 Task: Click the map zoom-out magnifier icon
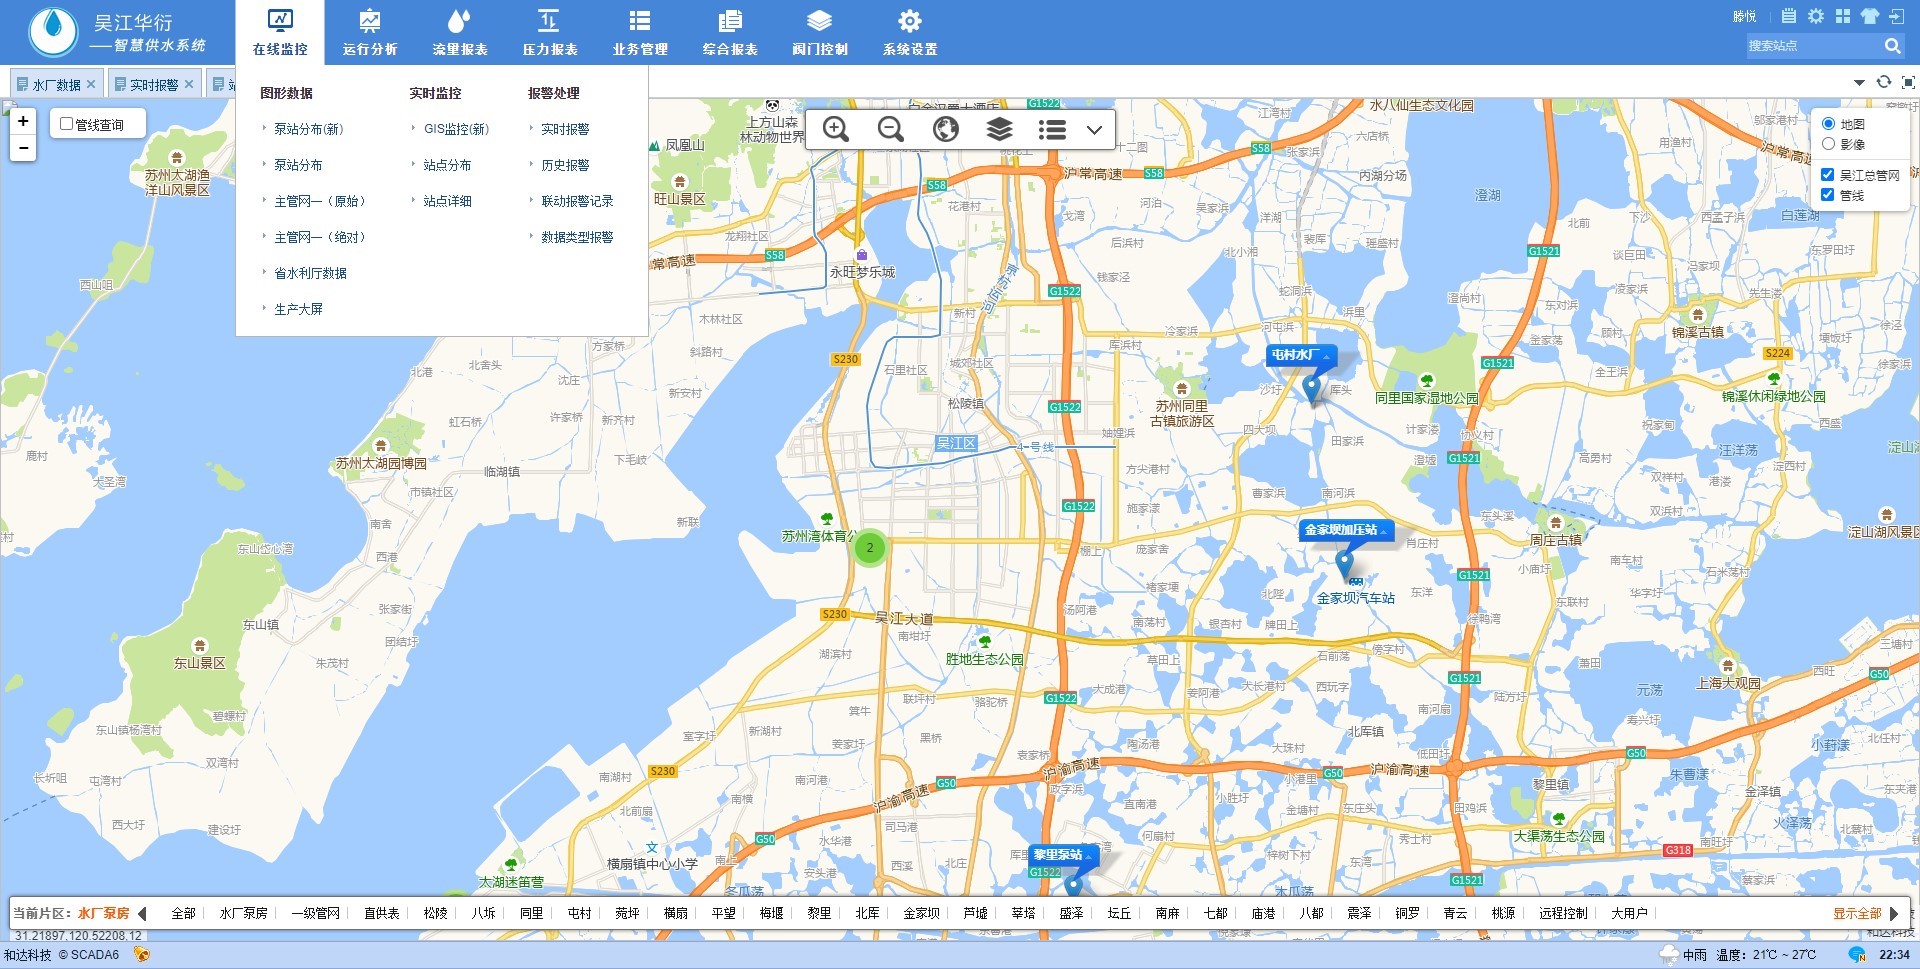[890, 129]
